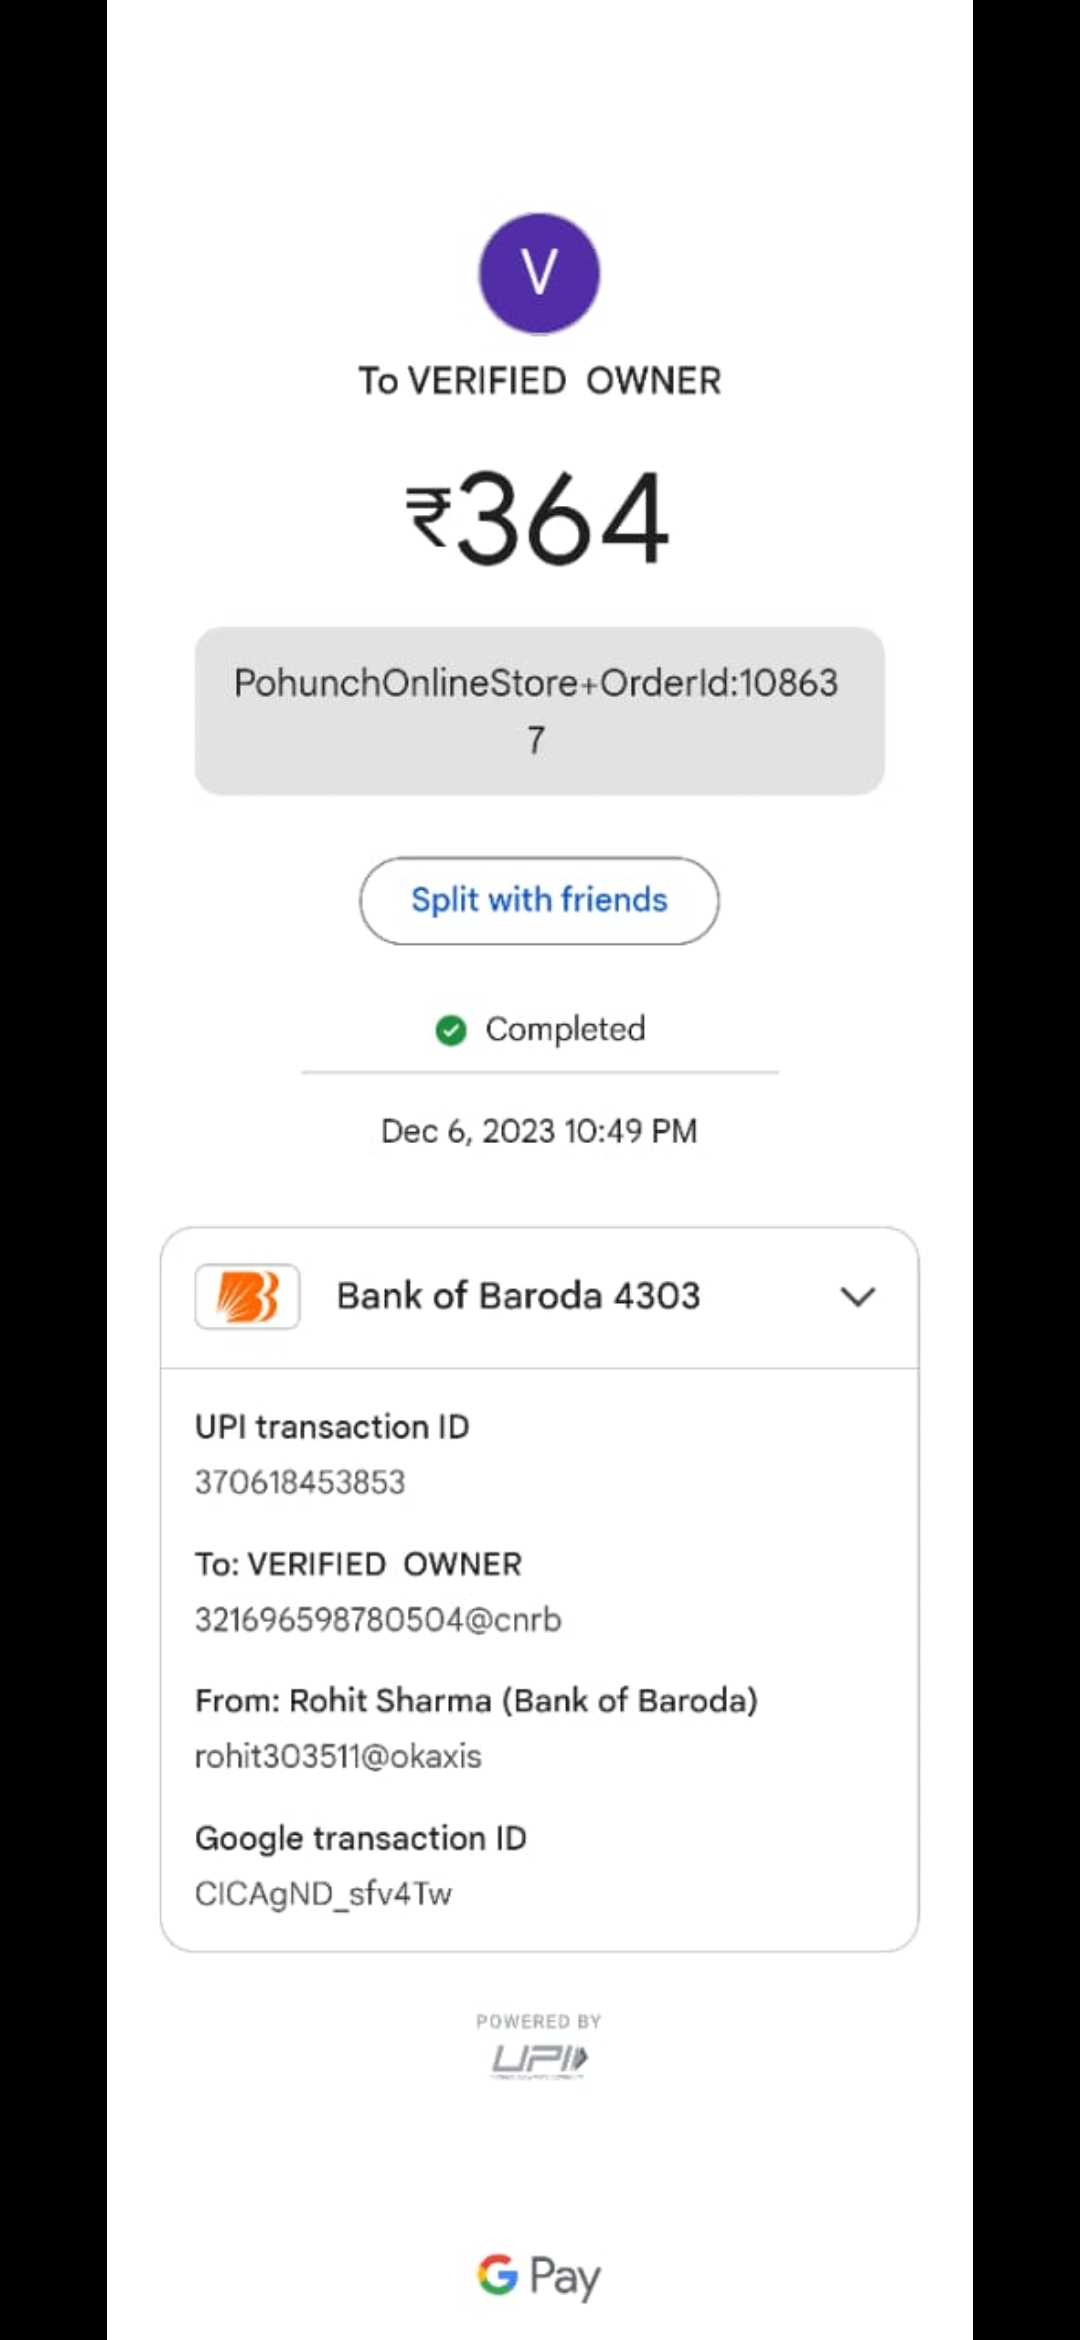
Task: Select the UPI transaction ID number 370618453853
Action: [x=300, y=1482]
